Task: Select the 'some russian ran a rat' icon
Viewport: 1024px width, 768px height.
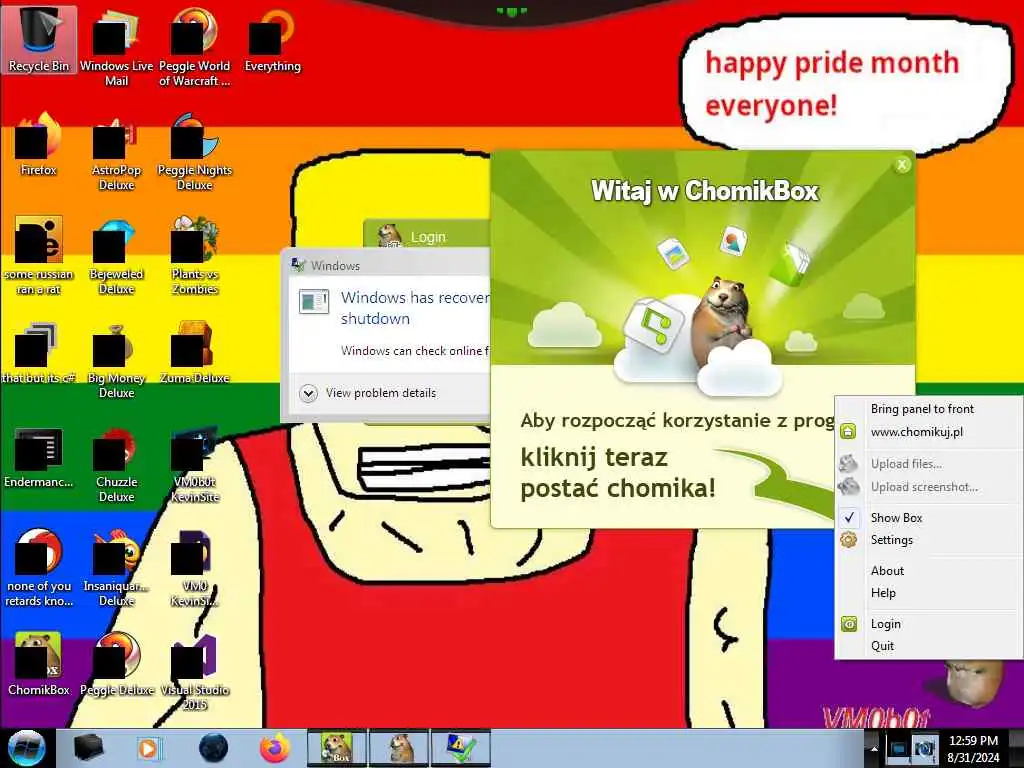Action: (39, 255)
